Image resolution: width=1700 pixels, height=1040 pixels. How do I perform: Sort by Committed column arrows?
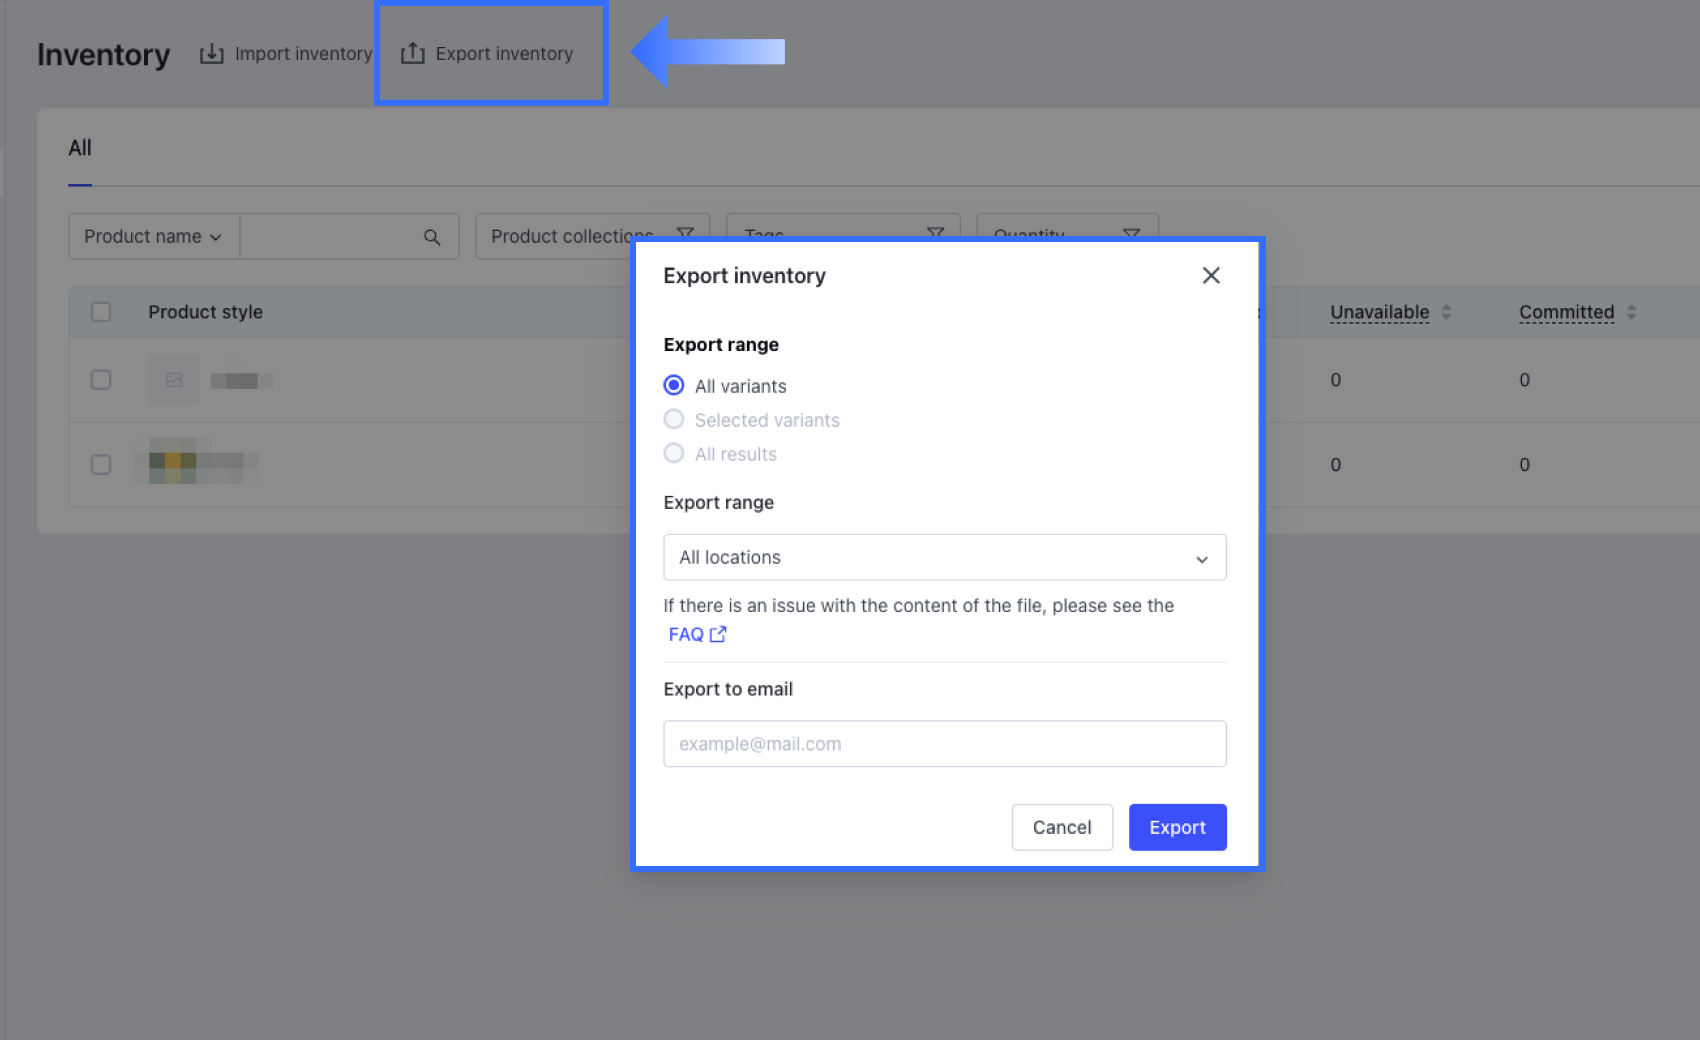pos(1631,312)
